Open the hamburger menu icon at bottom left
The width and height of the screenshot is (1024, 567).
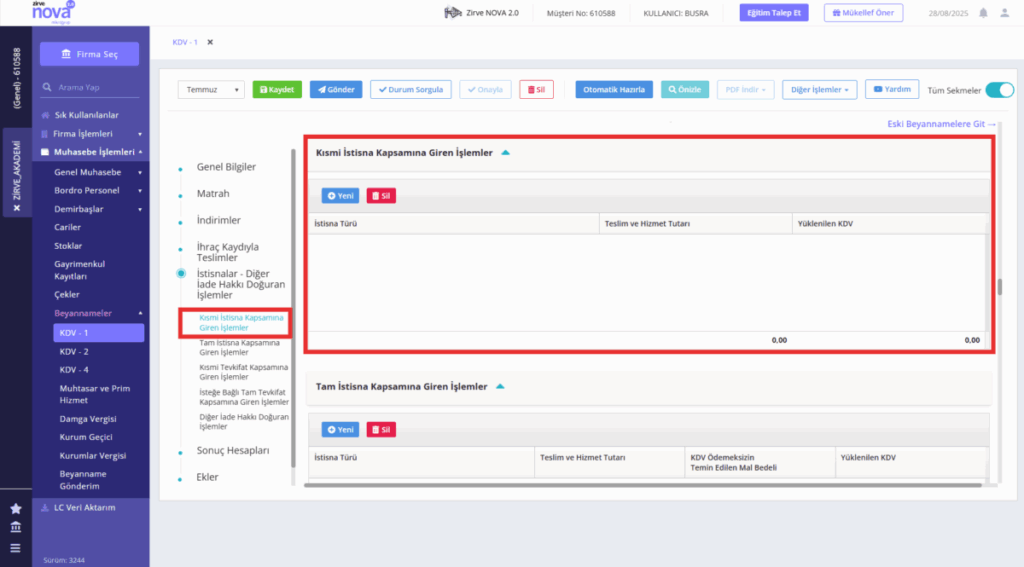point(16,548)
